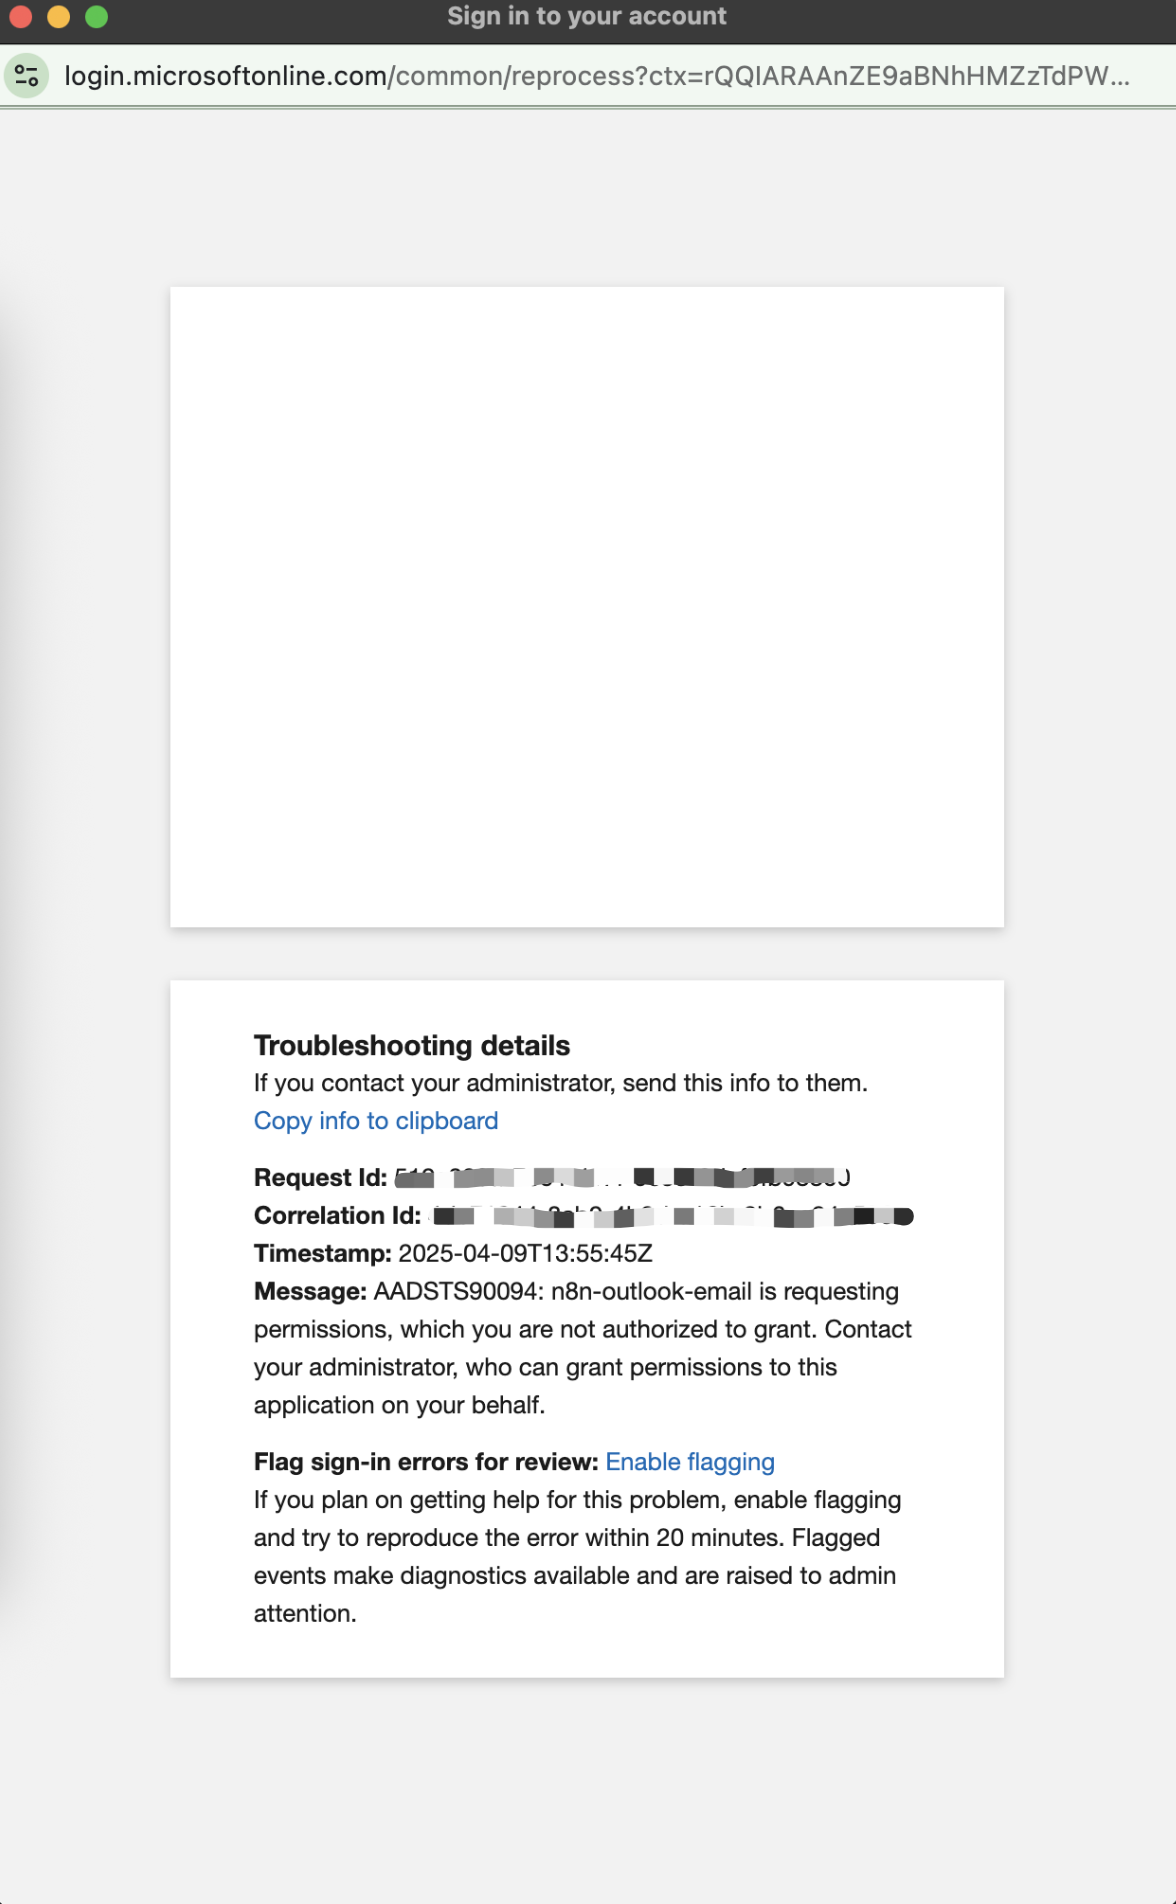Click the AADSTS90094 error code text
Viewport: 1176px width, 1904px height.
point(456,1292)
